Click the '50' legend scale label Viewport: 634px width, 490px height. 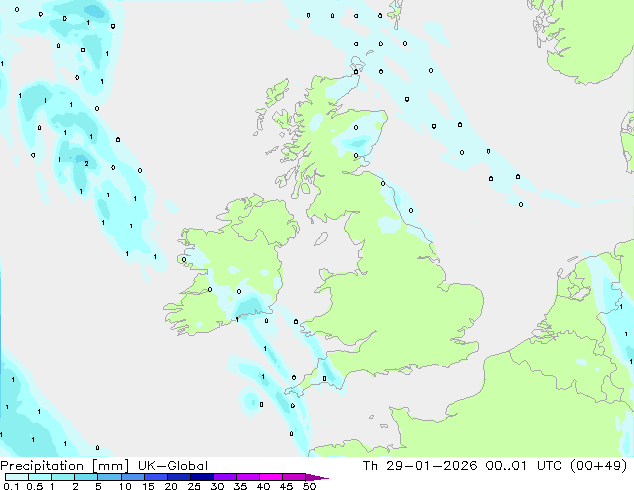pos(309,486)
